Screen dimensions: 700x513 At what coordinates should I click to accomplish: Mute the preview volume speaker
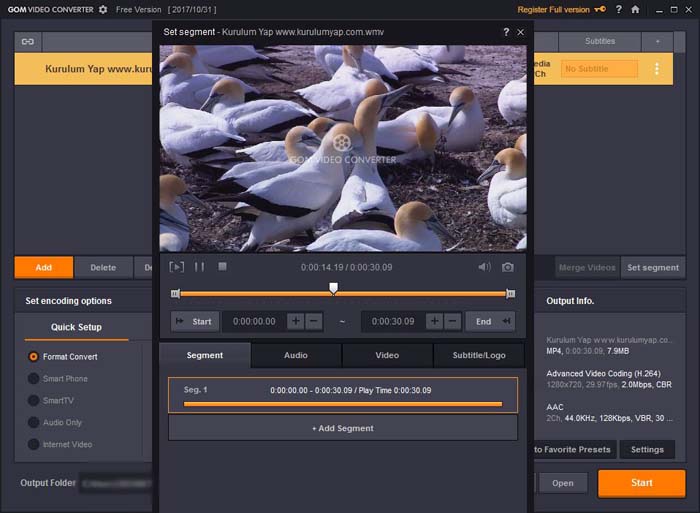pos(485,267)
